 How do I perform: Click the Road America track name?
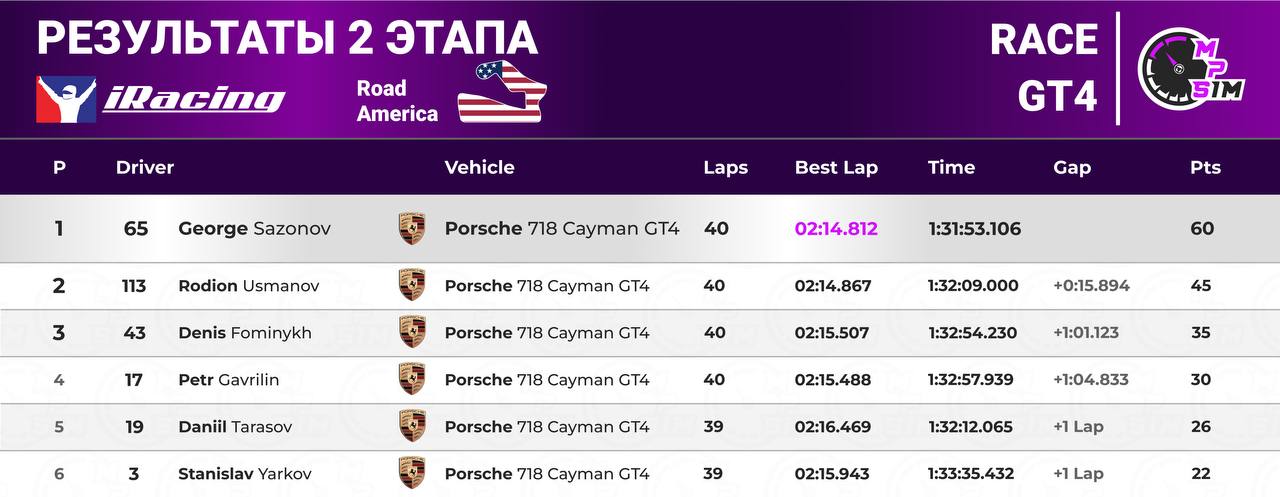tap(397, 100)
